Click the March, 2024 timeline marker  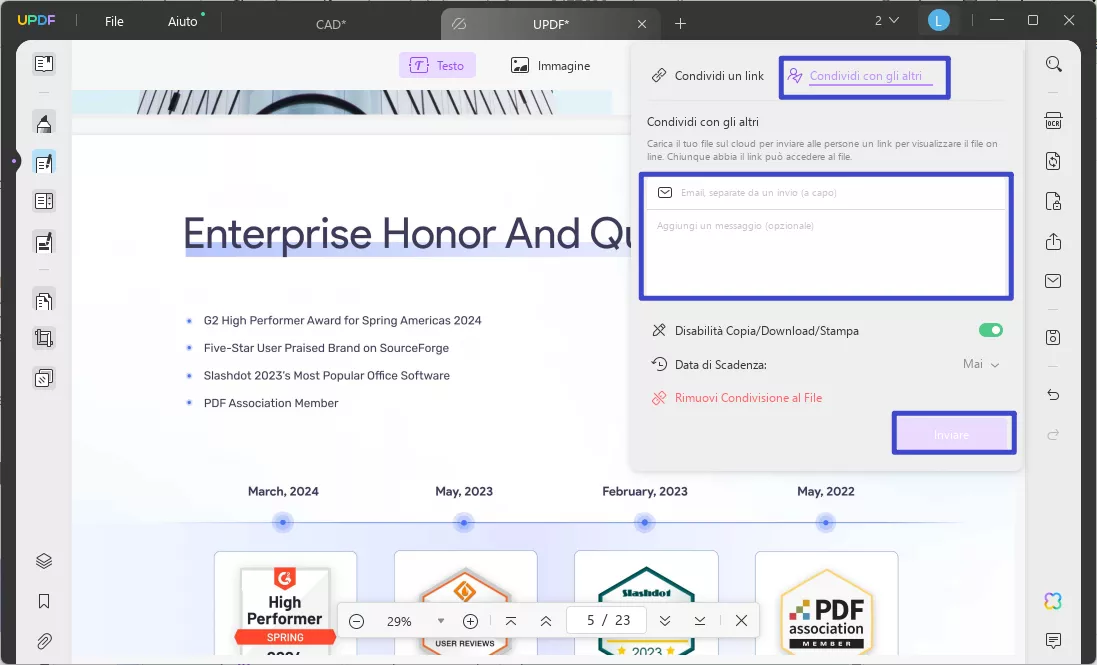coord(283,522)
